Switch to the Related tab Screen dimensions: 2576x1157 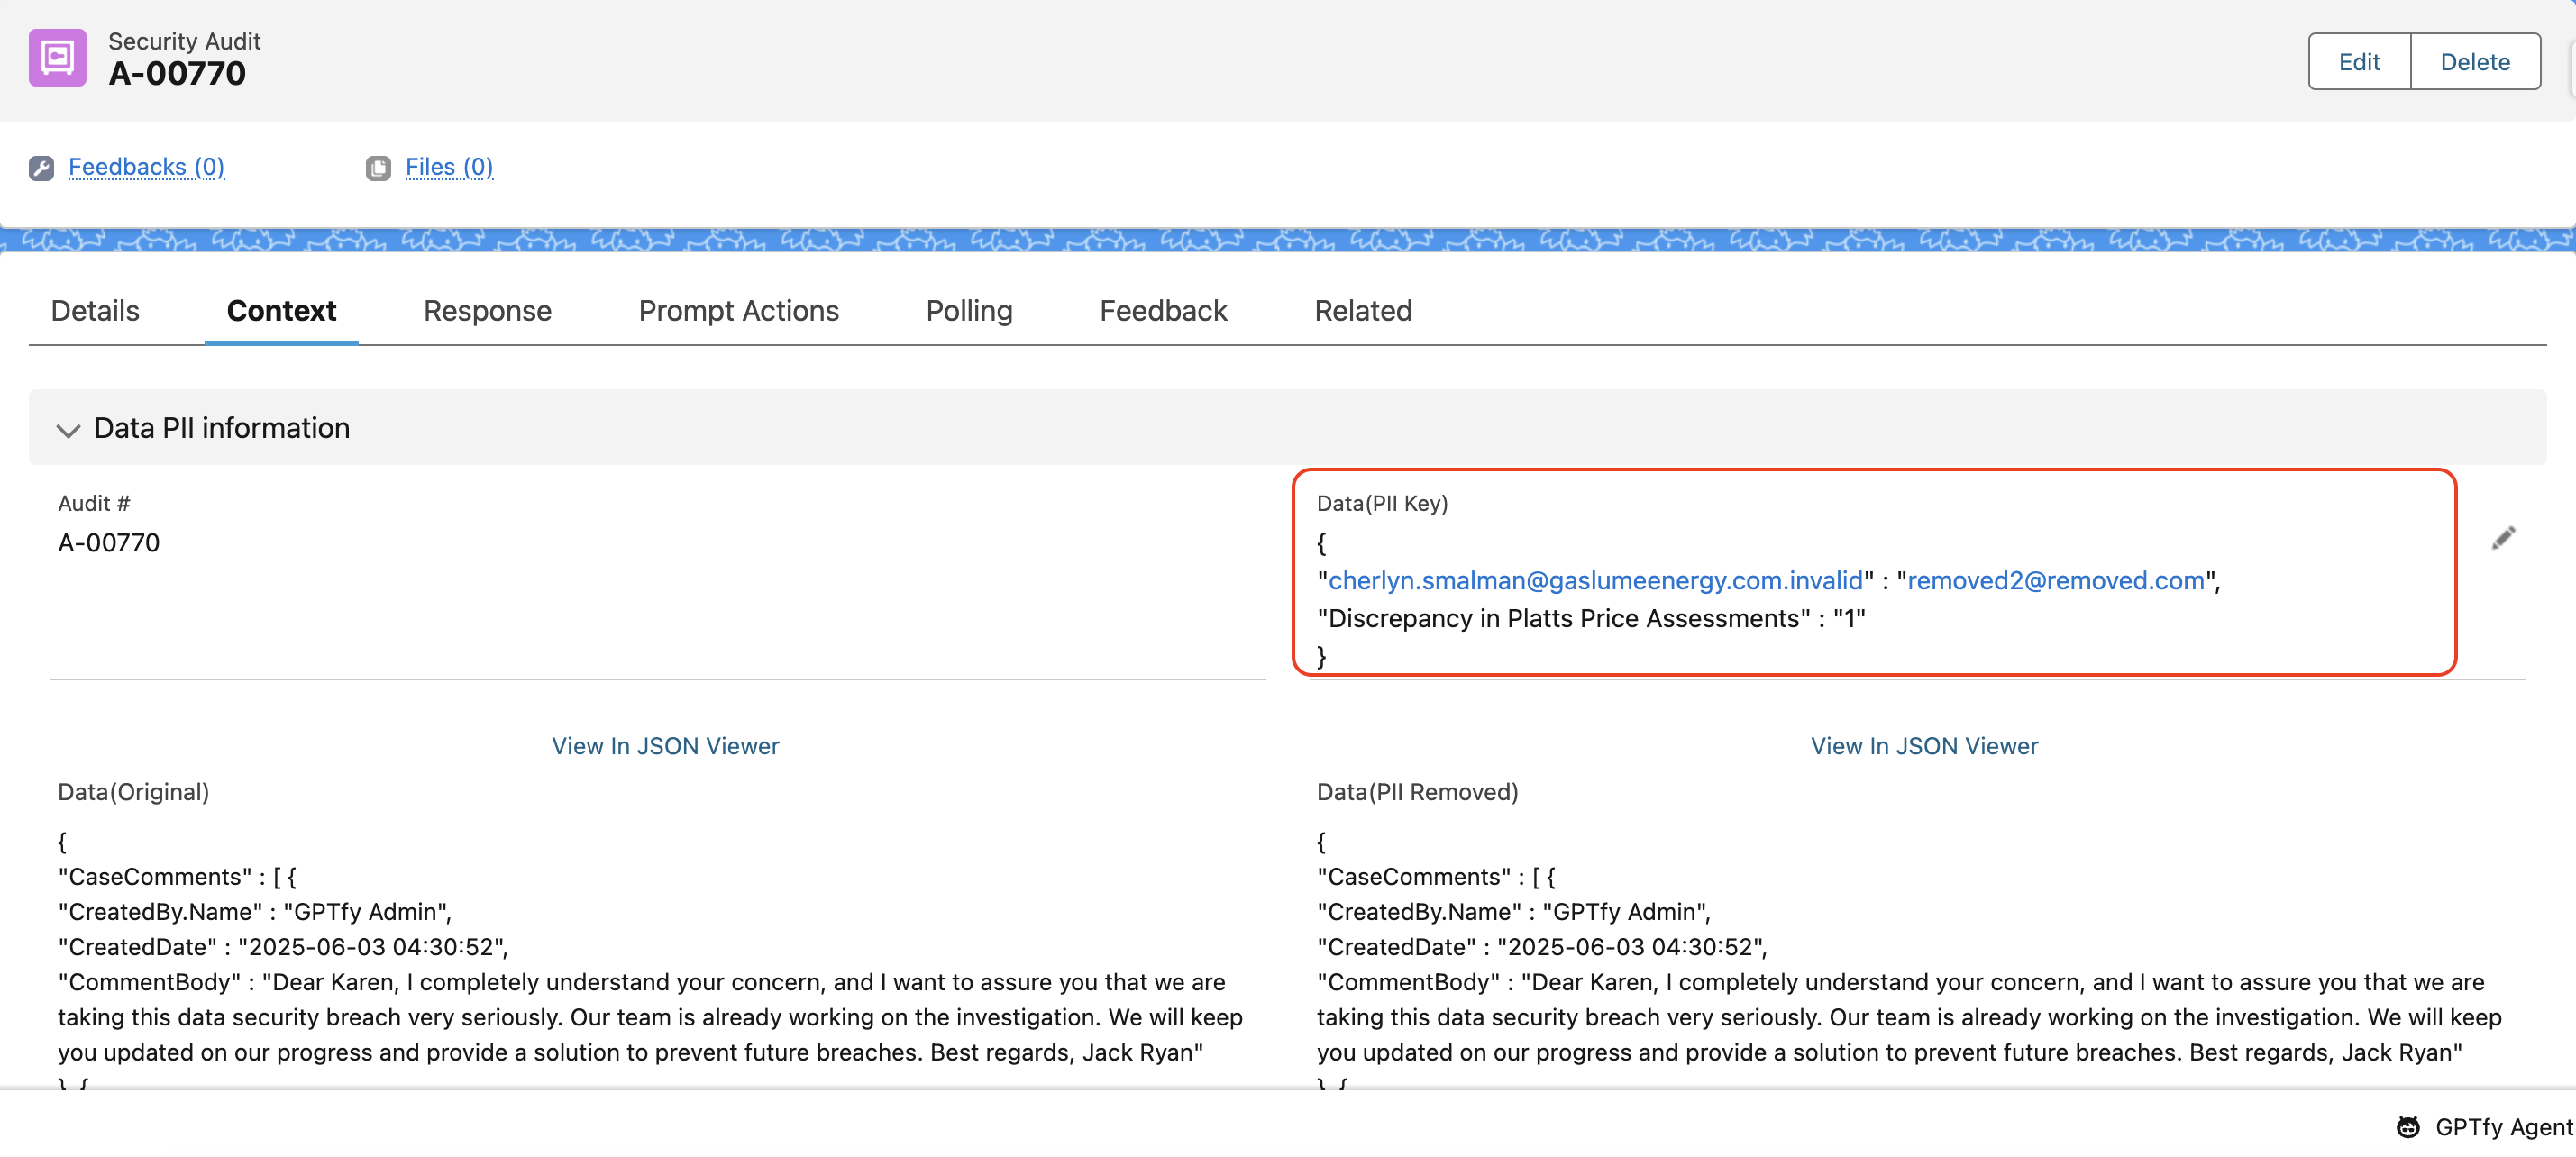(1362, 311)
